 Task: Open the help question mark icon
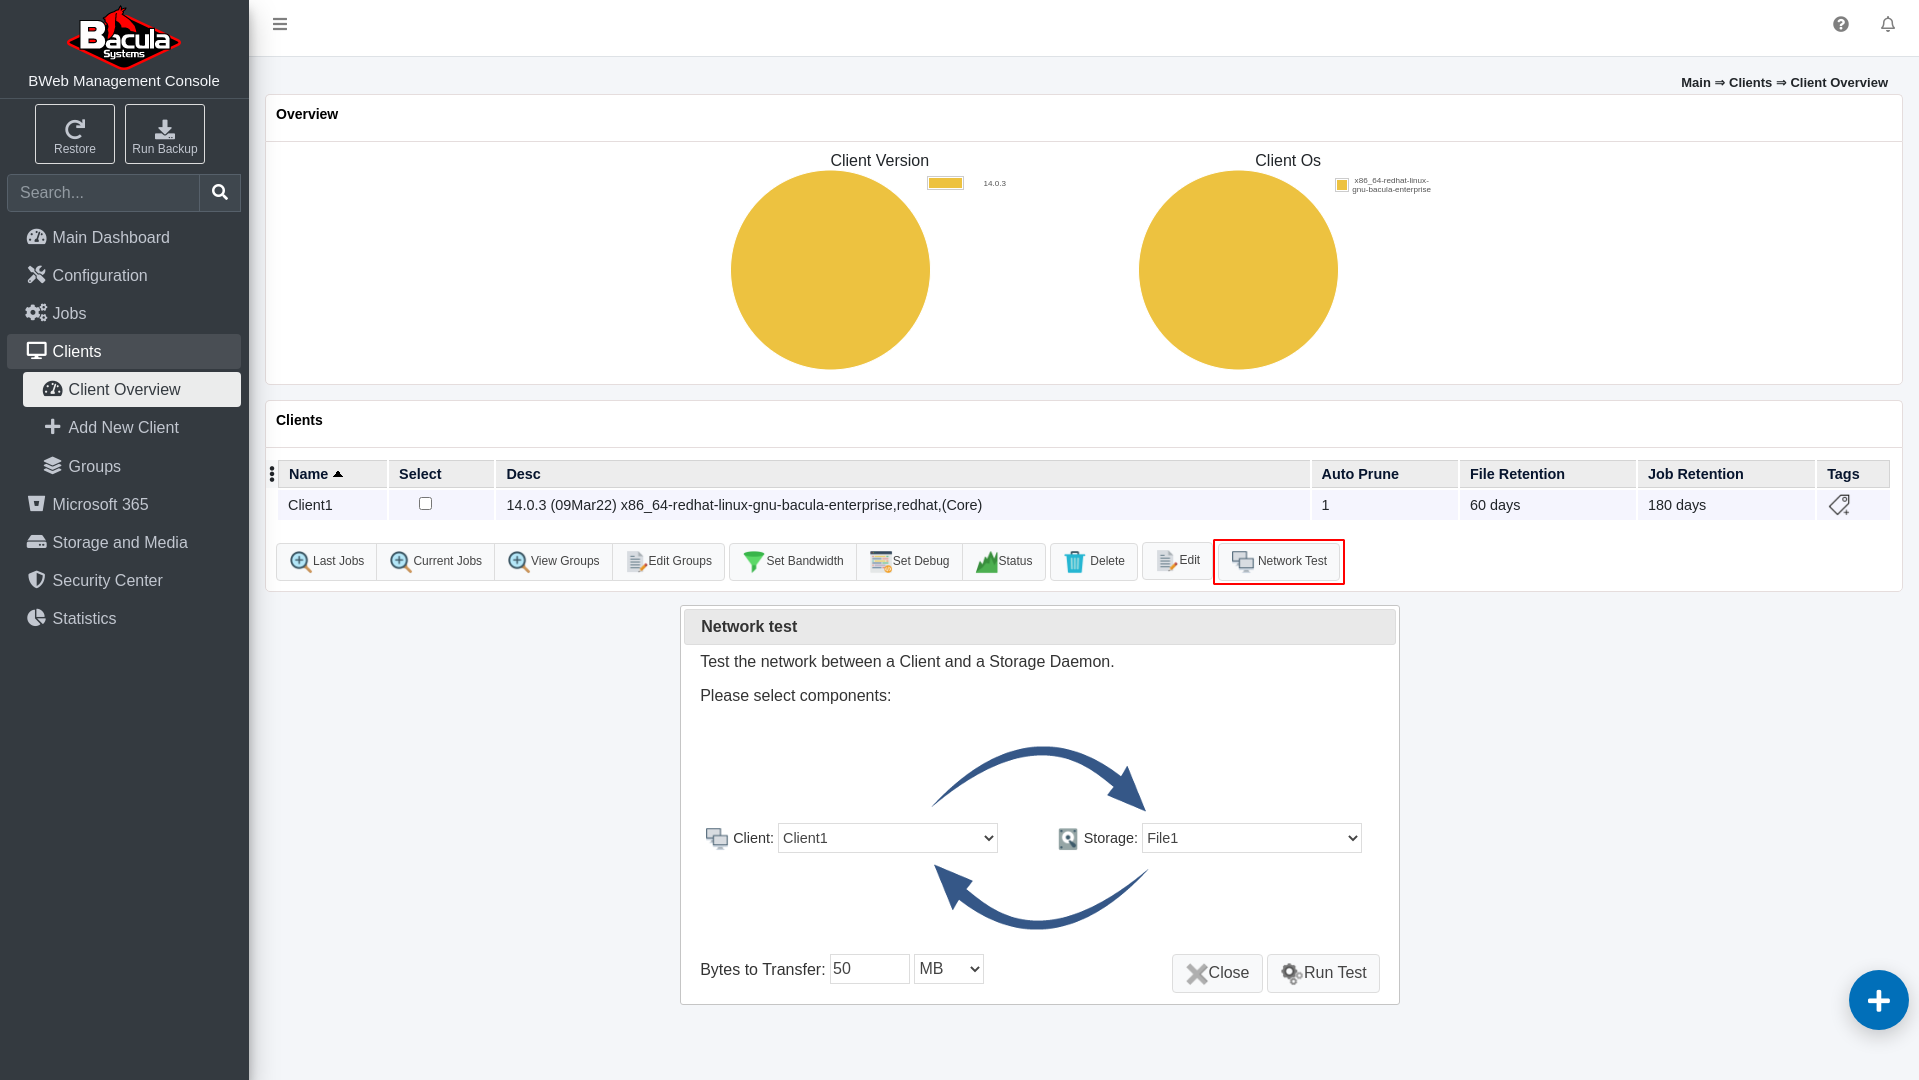[x=1841, y=24]
